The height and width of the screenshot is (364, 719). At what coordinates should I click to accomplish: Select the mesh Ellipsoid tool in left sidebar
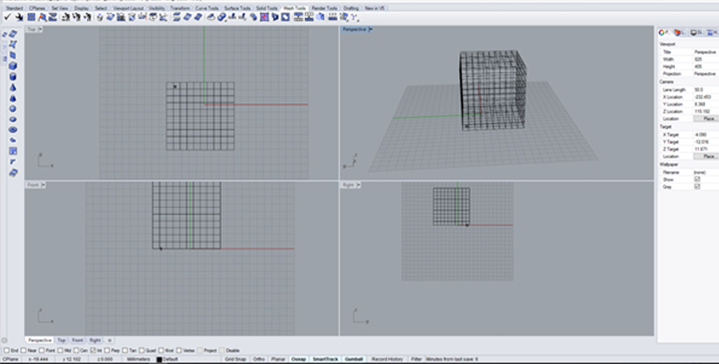(13, 119)
